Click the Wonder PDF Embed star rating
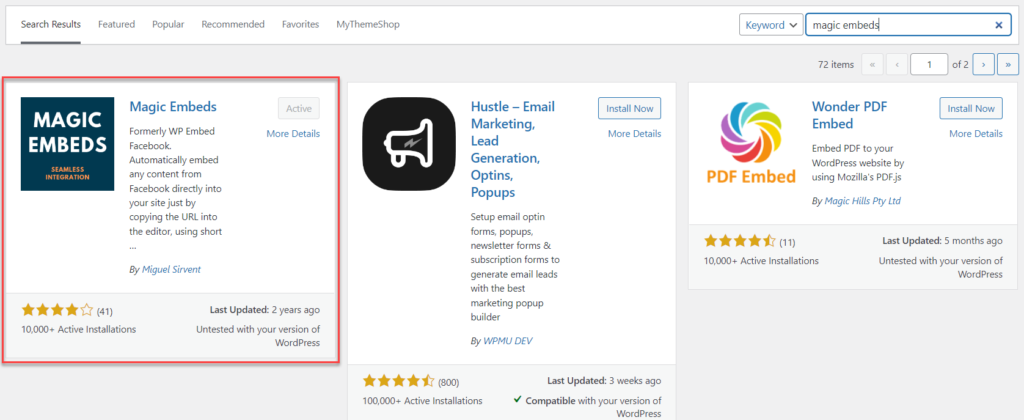Screen dimensions: 1024x420 [740, 241]
